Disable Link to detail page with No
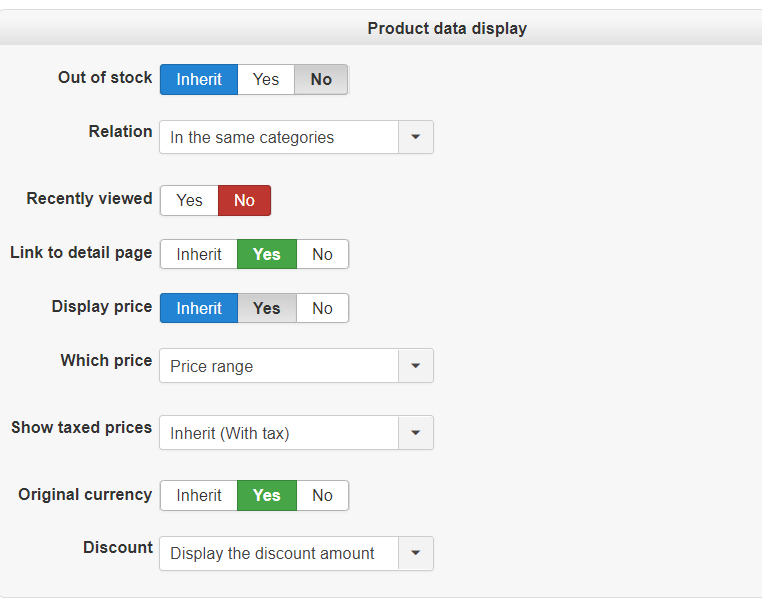762x615 pixels. click(322, 255)
